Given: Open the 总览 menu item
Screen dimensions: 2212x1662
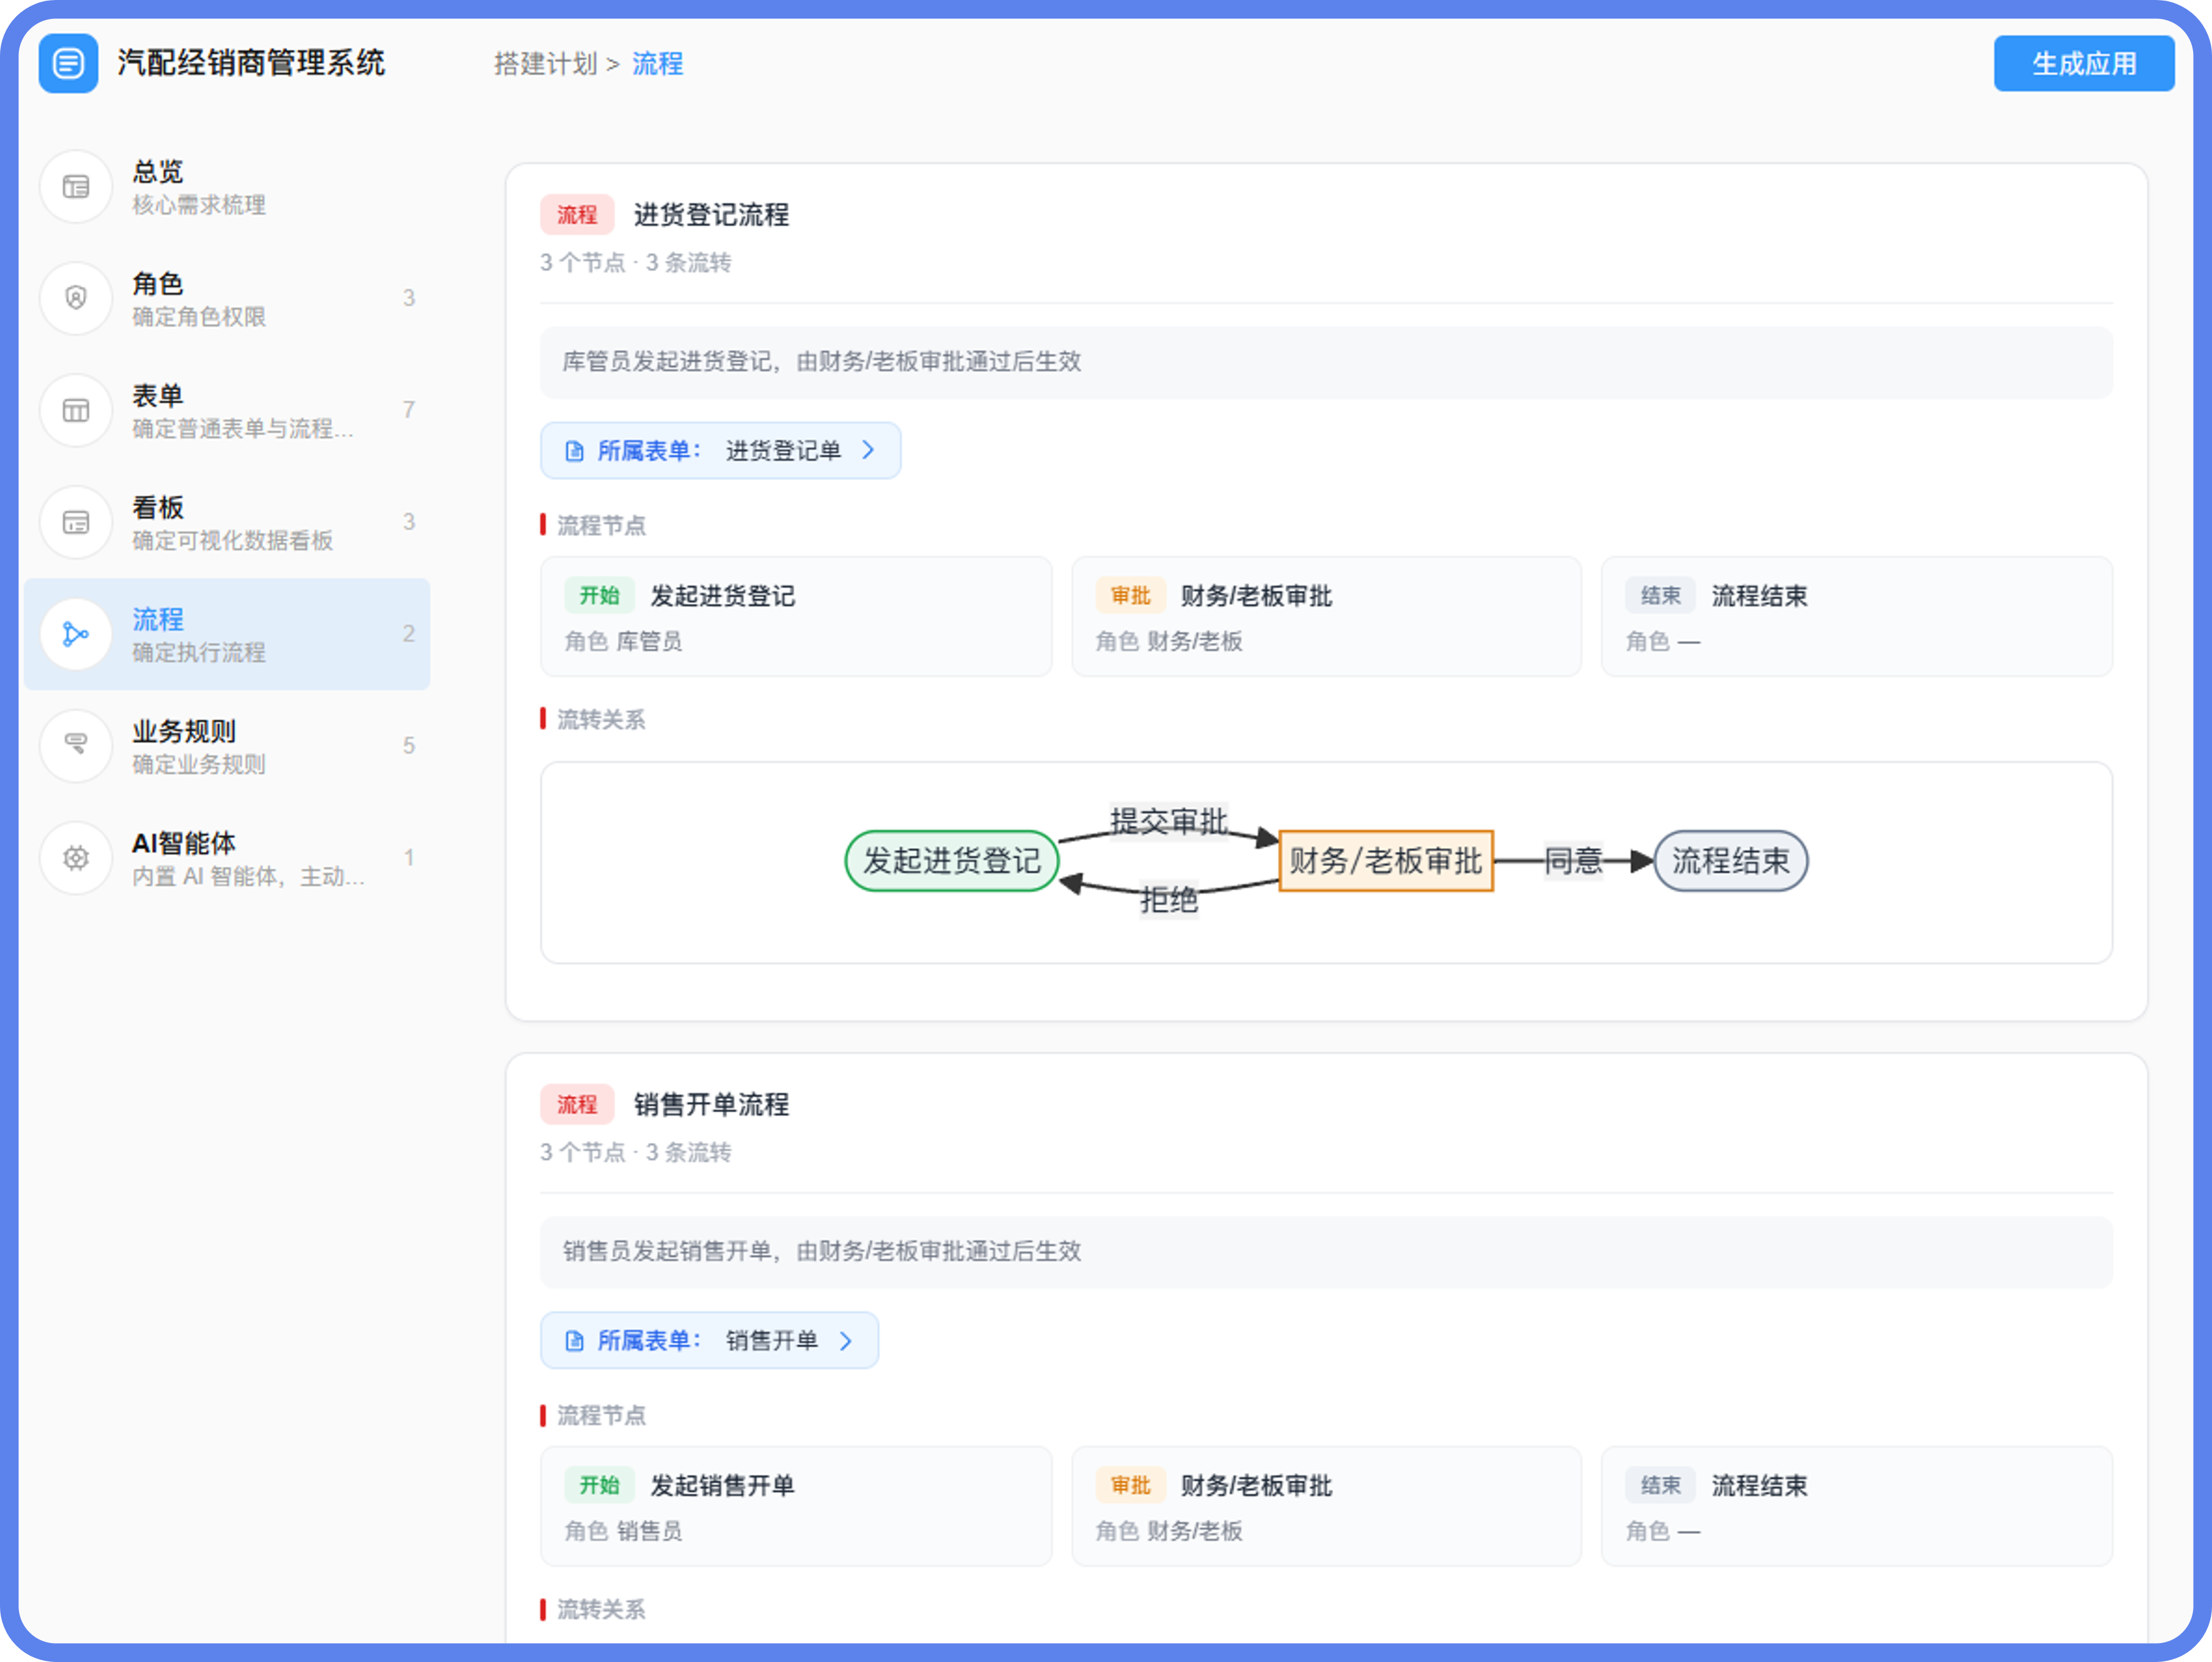Looking at the screenshot, I should tap(227, 187).
